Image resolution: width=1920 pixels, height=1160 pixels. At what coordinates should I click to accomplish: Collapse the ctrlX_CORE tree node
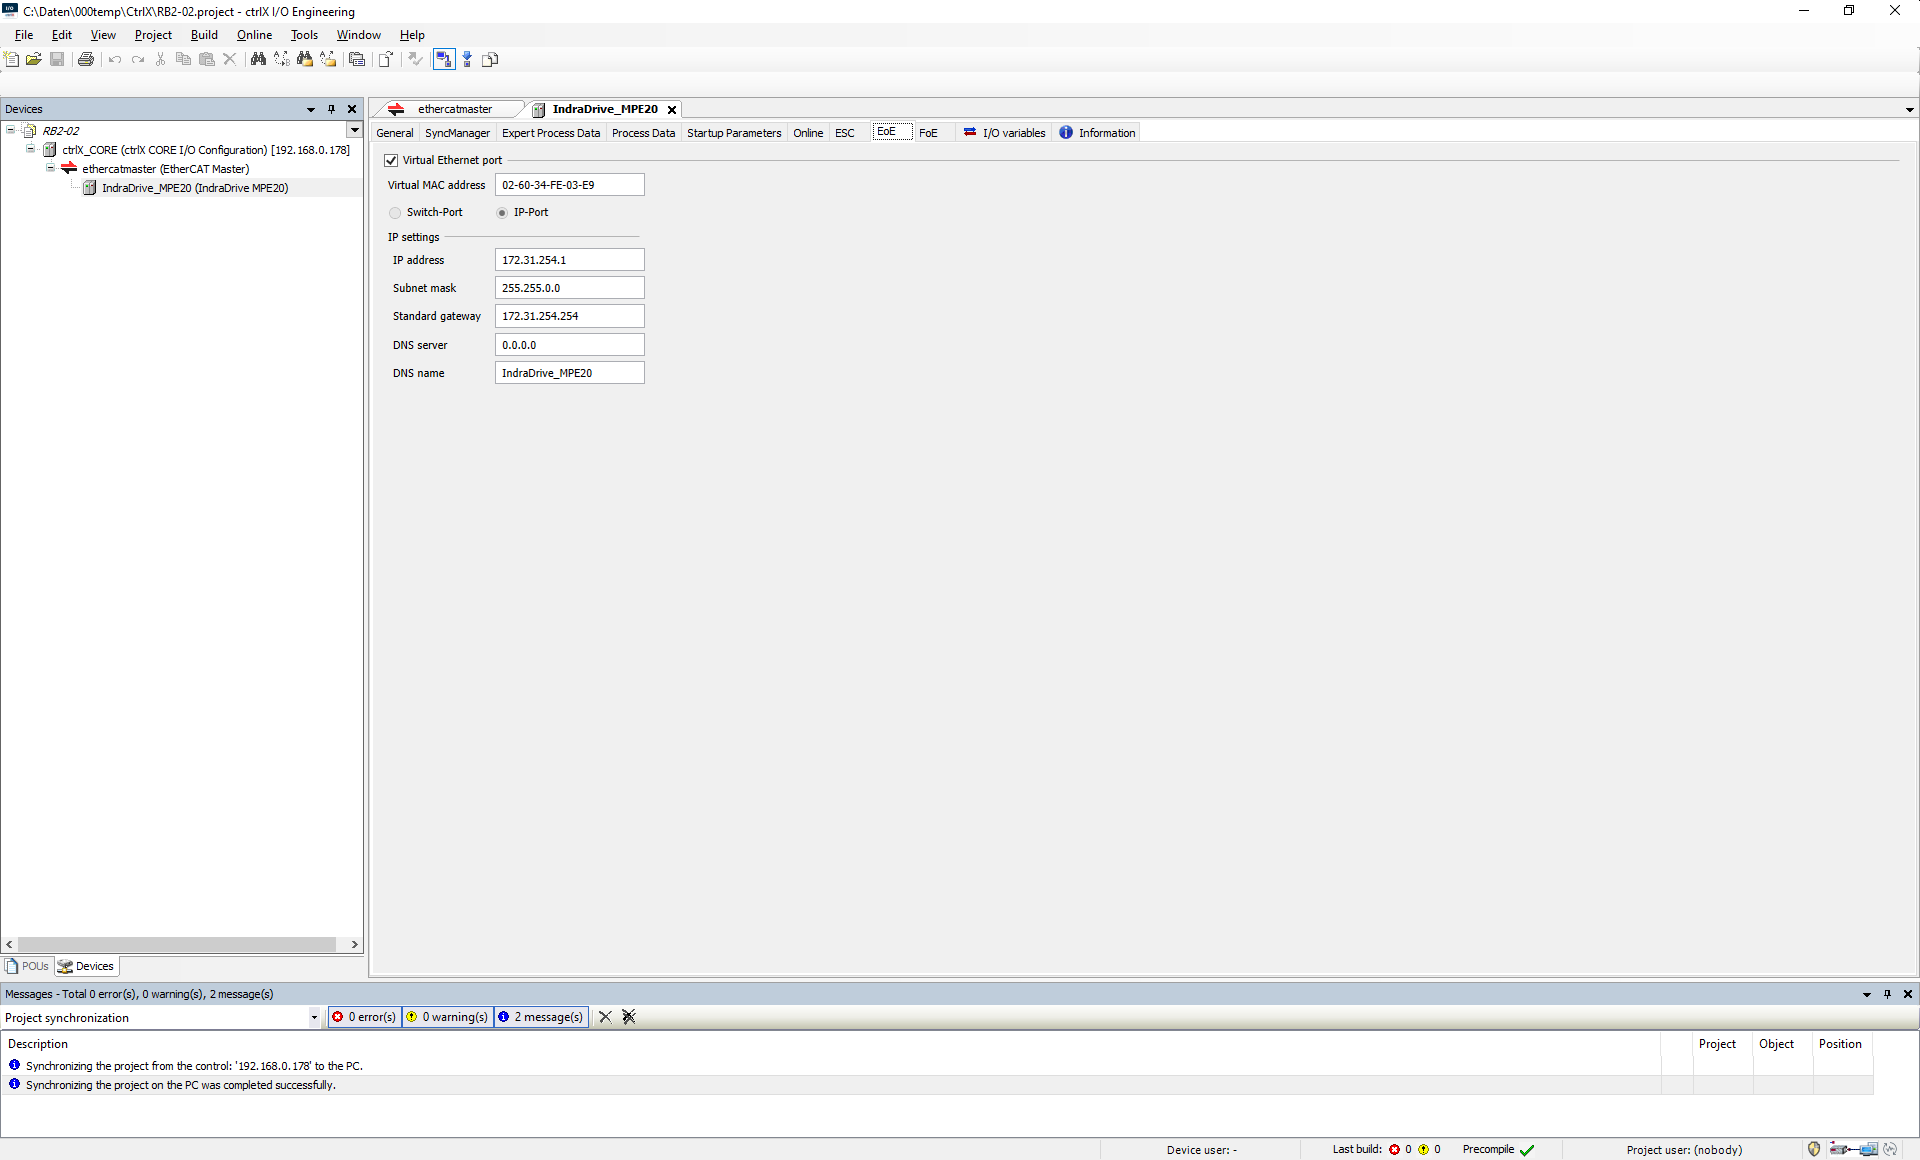(x=31, y=150)
